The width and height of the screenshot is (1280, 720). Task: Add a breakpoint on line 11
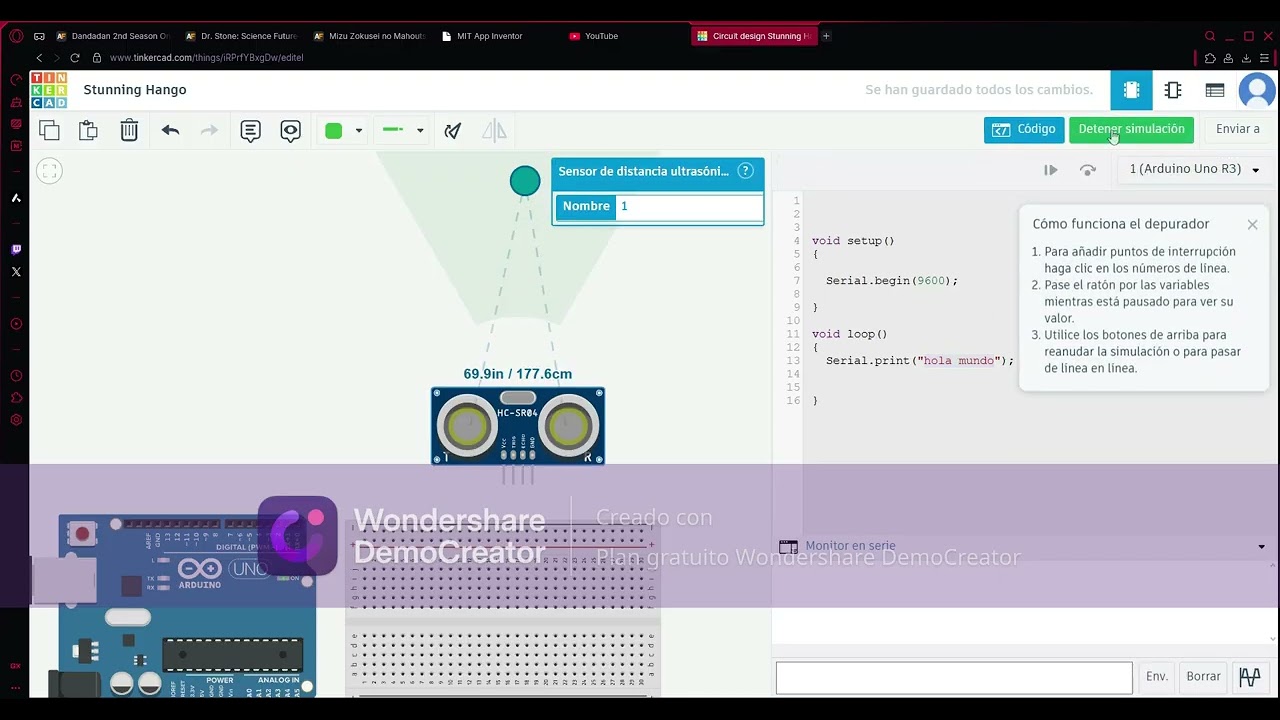(794, 334)
